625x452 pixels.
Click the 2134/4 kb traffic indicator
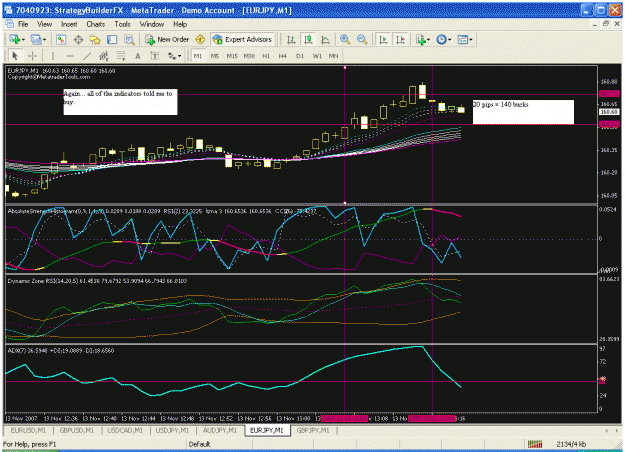(571, 444)
